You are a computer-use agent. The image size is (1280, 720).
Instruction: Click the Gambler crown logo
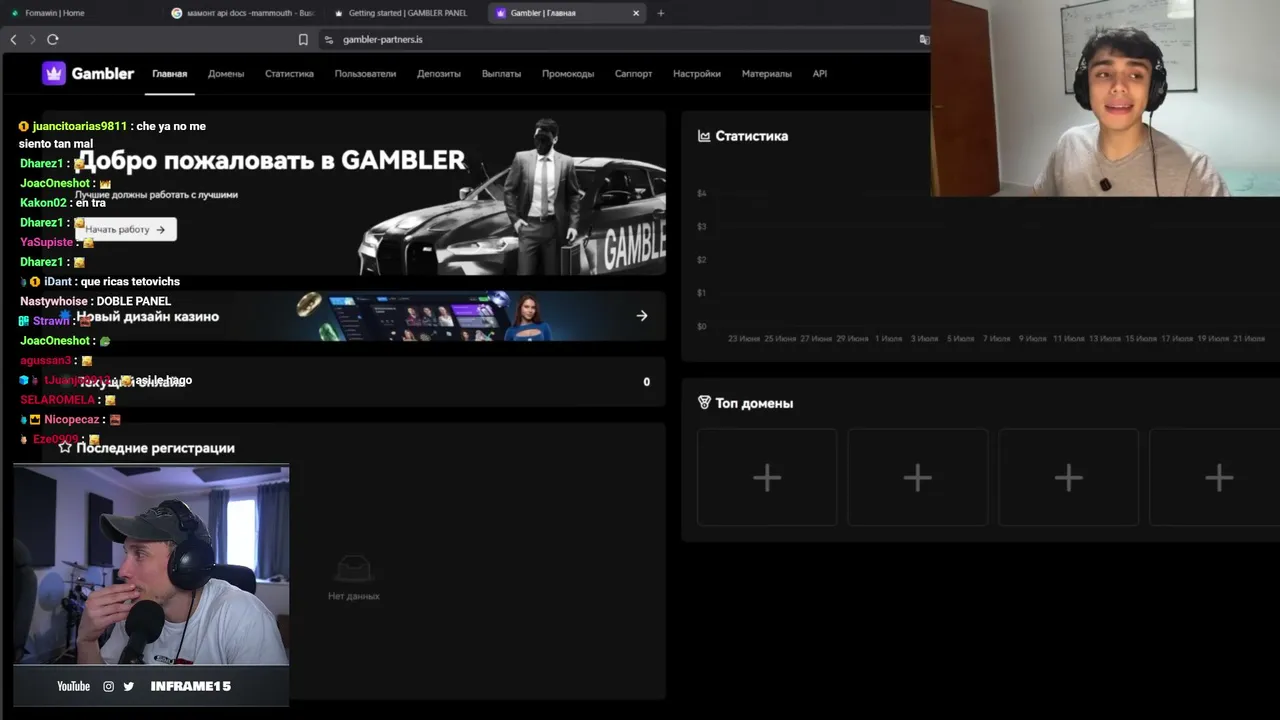coord(54,73)
